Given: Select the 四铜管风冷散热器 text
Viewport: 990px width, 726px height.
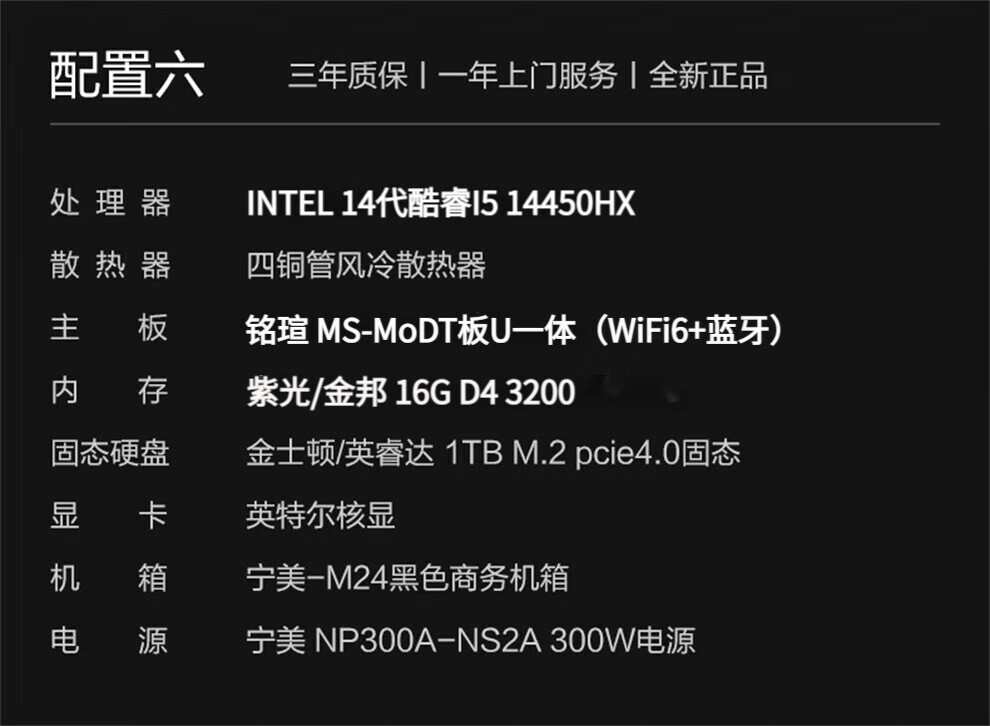Looking at the screenshot, I should click(366, 266).
